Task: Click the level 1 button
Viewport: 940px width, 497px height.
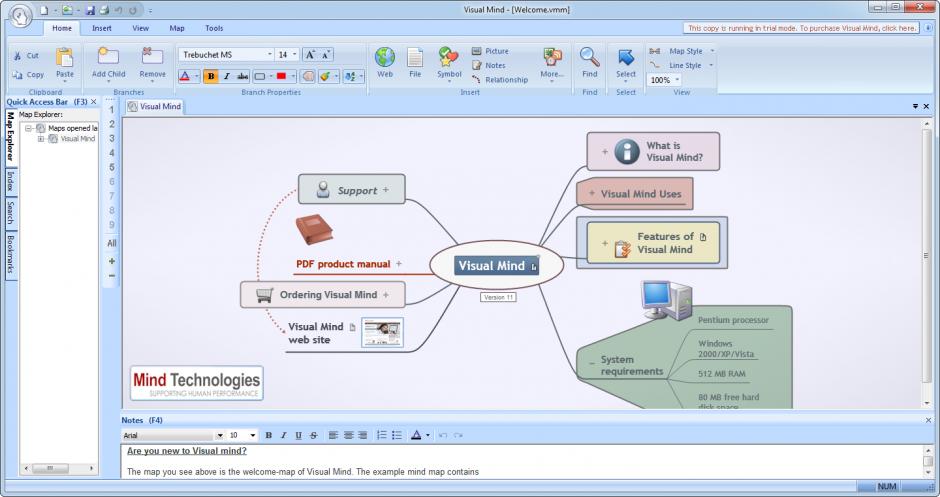Action: point(112,110)
